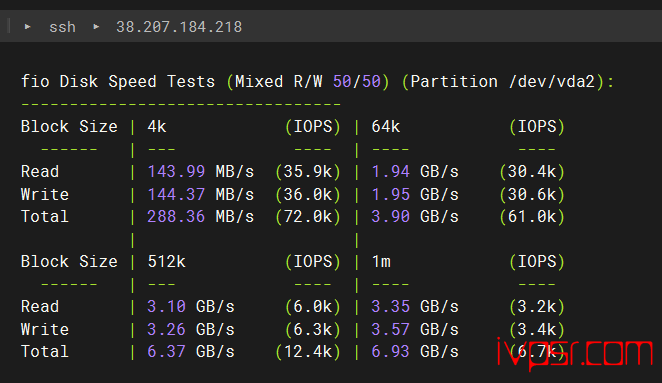
Task: Click the /dev/vda2 partition text
Action: [x=552, y=81]
